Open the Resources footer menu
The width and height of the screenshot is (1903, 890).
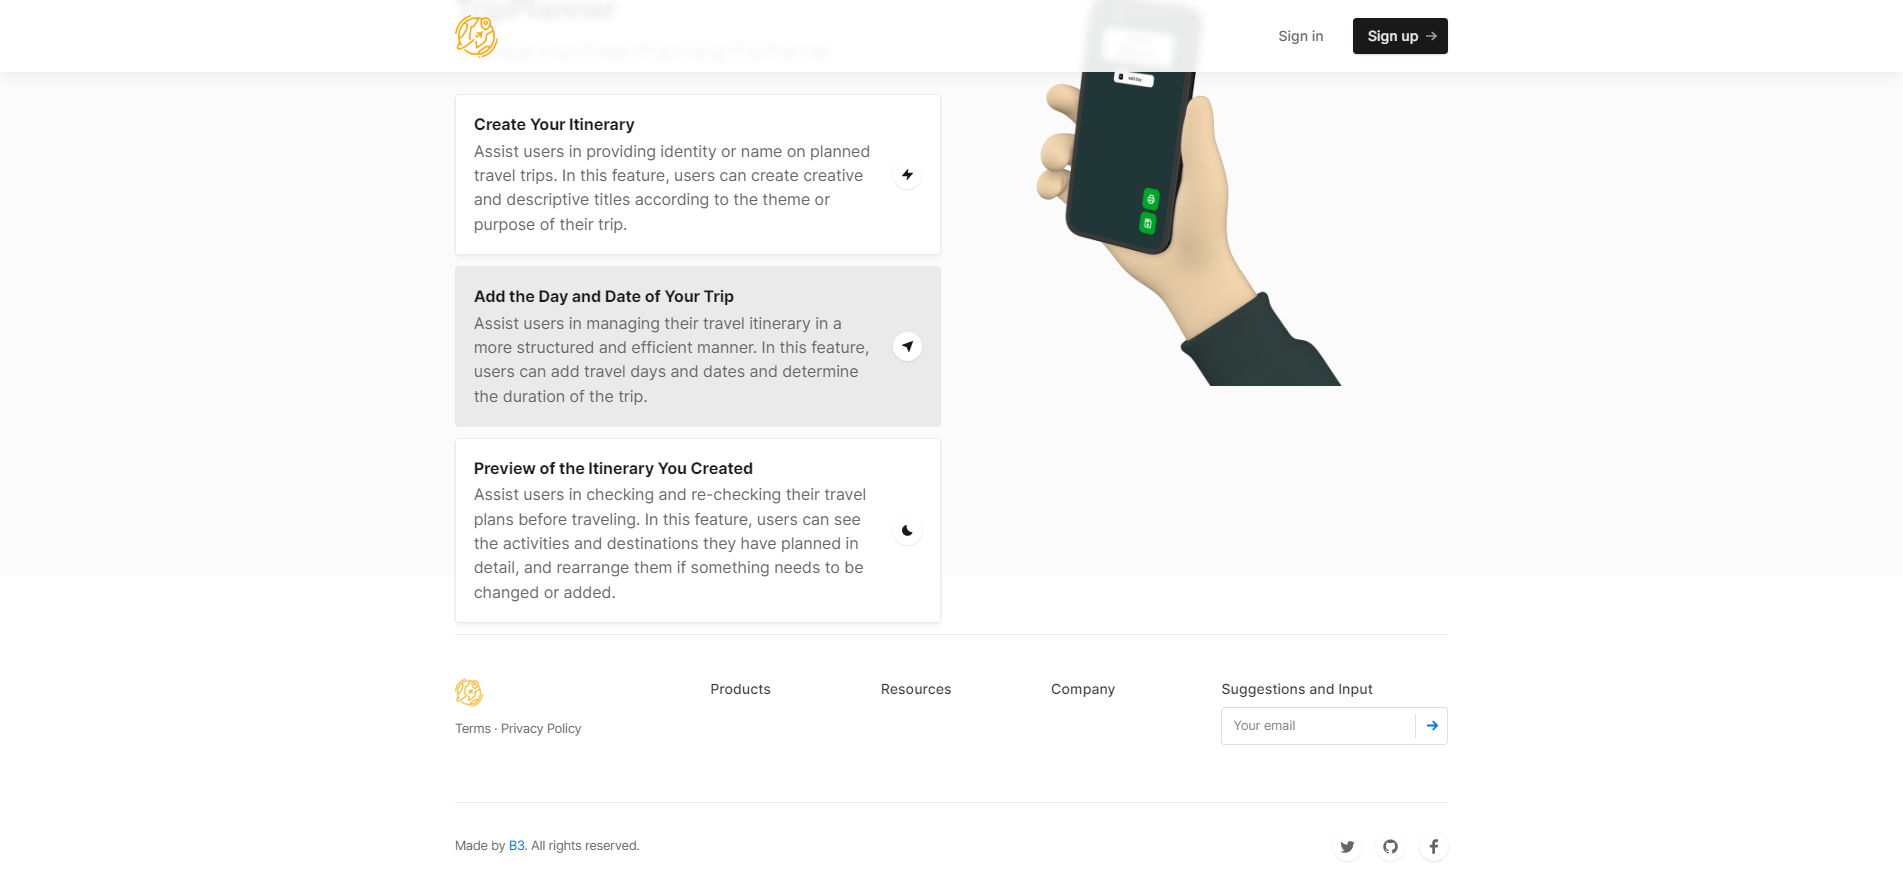(915, 689)
